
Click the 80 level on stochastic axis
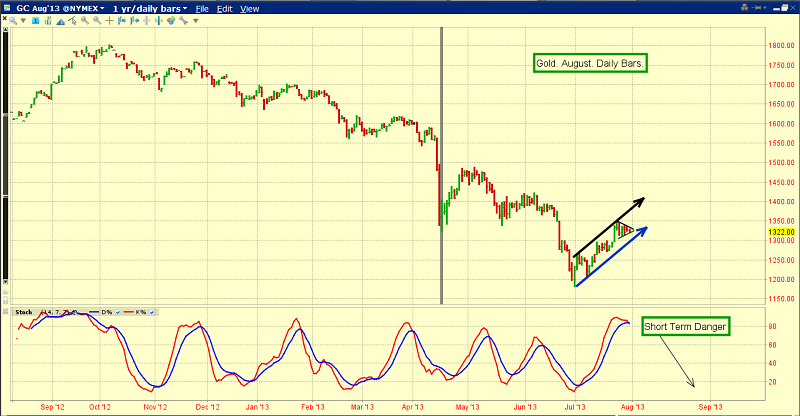click(772, 327)
